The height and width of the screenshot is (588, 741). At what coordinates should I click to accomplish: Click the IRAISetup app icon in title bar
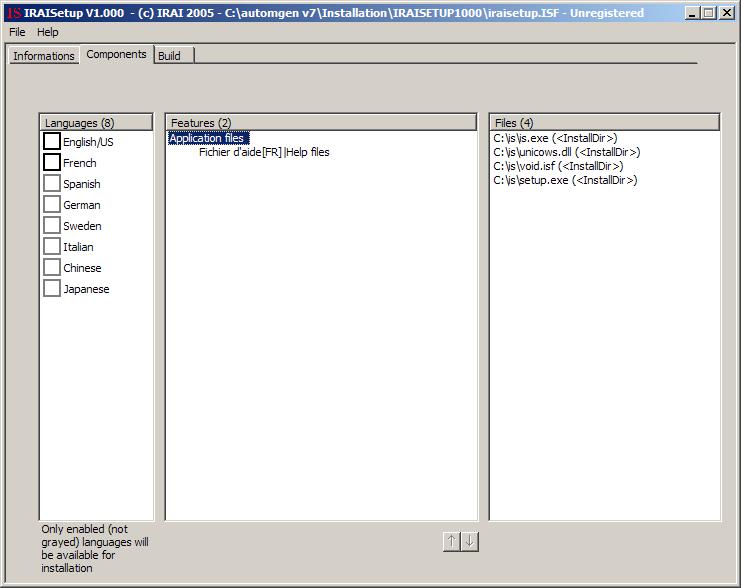coord(13,13)
